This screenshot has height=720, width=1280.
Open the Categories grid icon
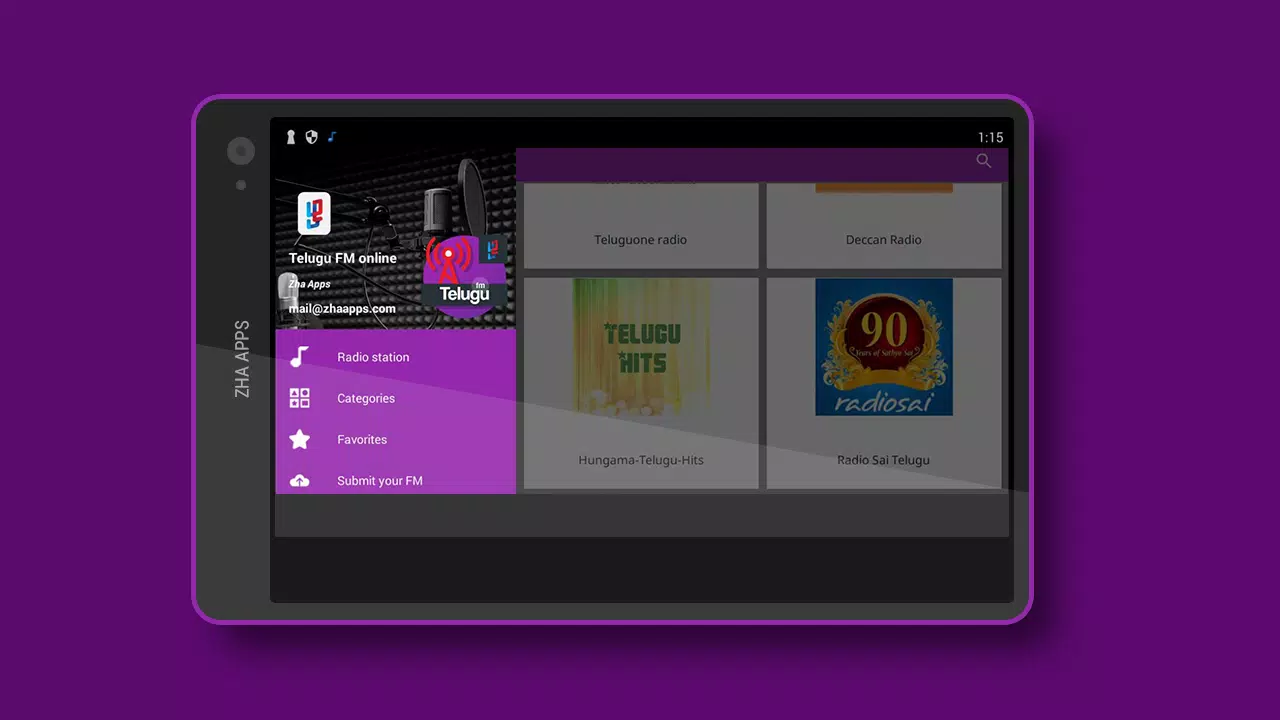click(299, 398)
